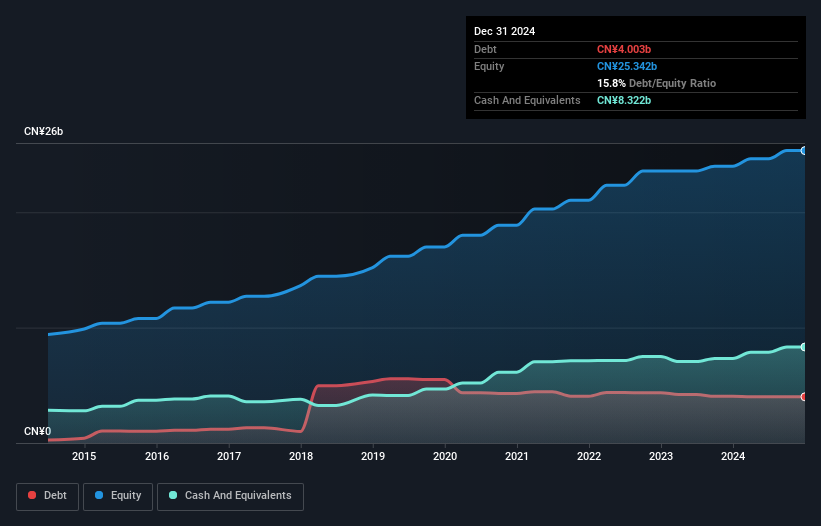
Task: Click the CN¥8.322b cash value
Action: pyautogui.click(x=624, y=100)
